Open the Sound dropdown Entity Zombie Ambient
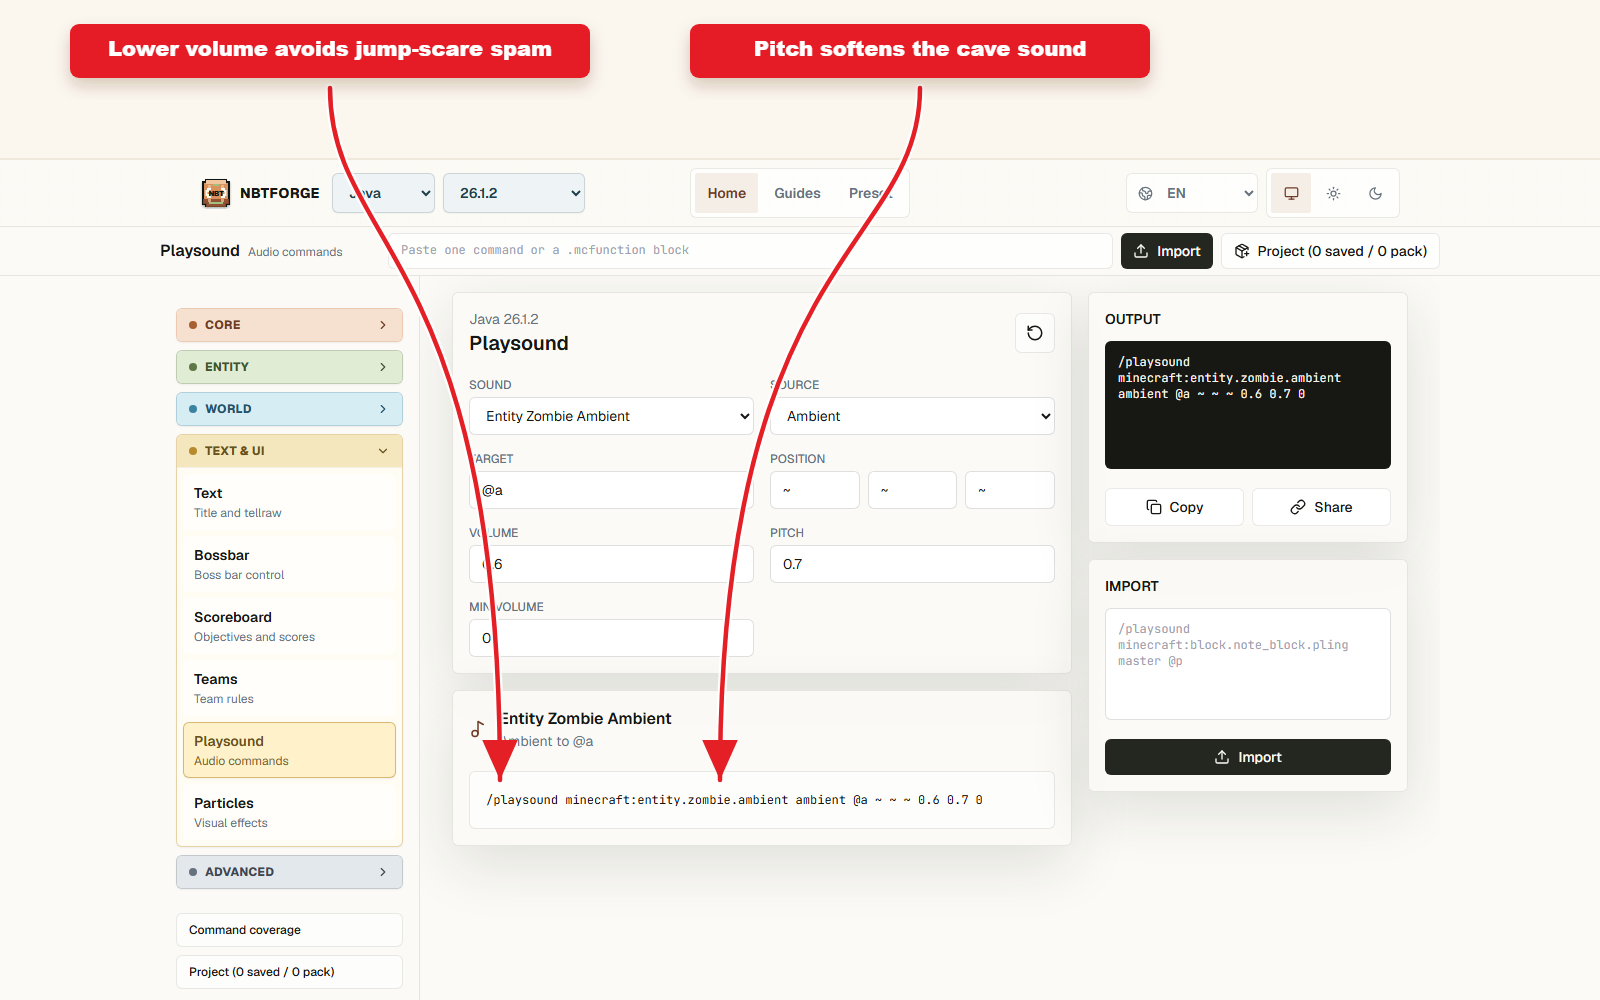 611,416
